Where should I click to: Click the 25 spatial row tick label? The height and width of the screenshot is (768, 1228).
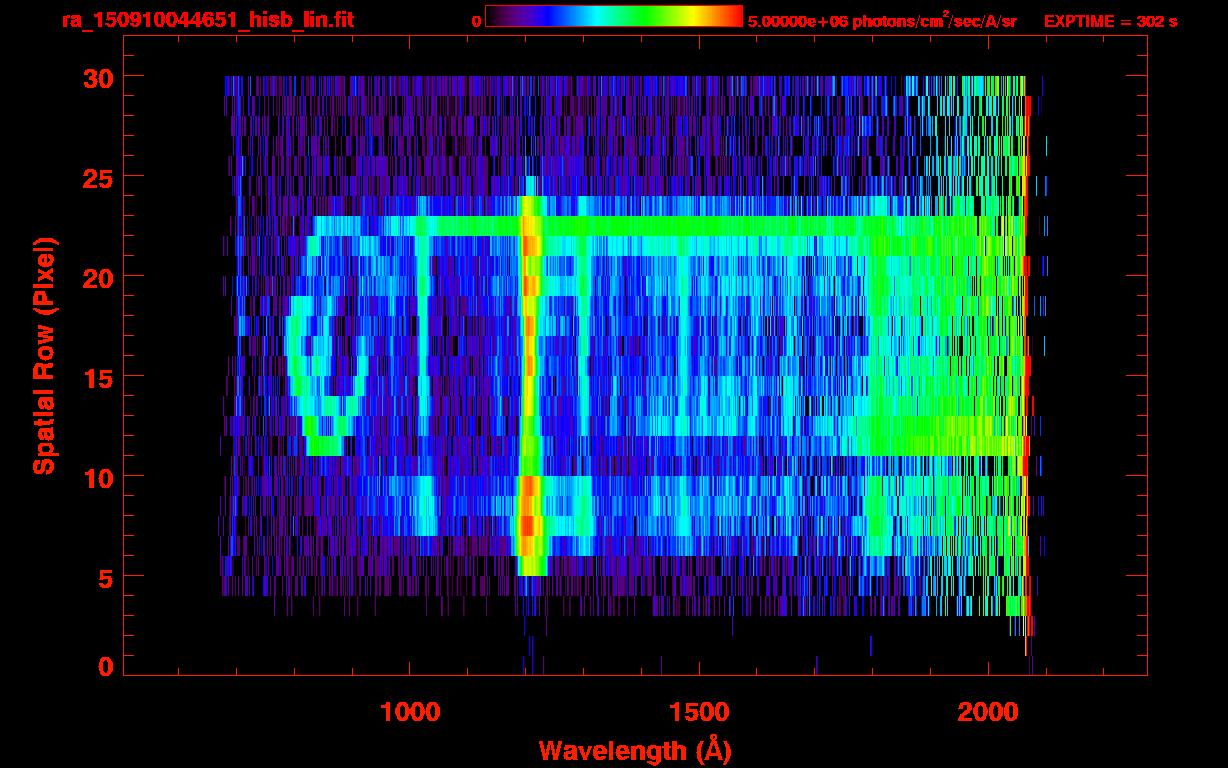(x=97, y=176)
